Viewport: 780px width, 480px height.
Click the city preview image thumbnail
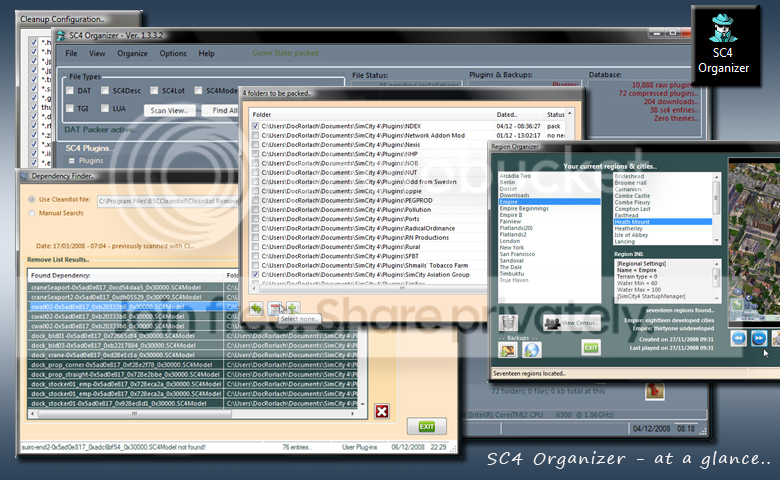[754, 242]
